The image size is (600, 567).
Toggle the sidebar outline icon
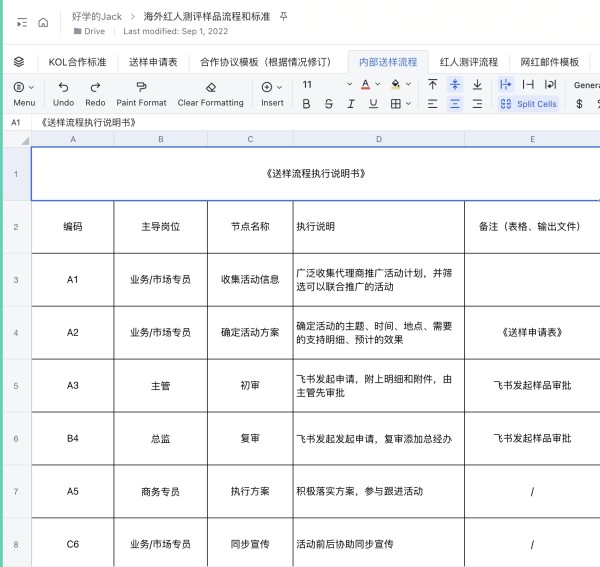pos(22,23)
